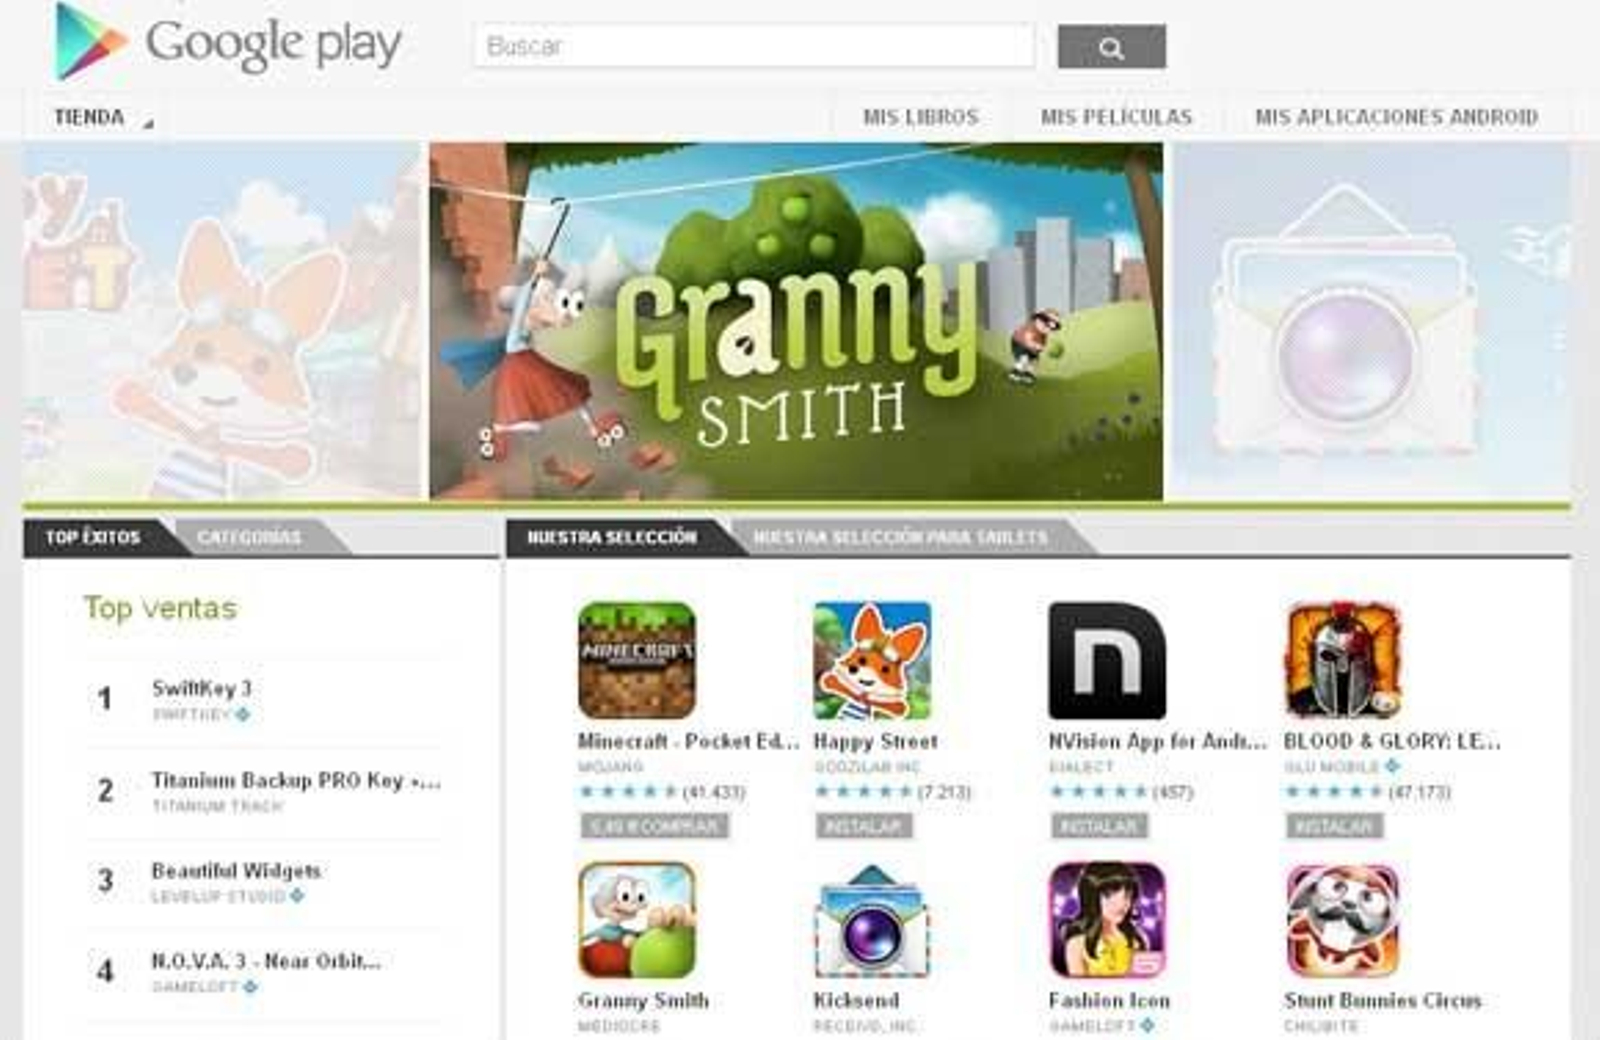Click the Google Play logo
This screenshot has height=1040, width=1600.
[x=228, y=42]
